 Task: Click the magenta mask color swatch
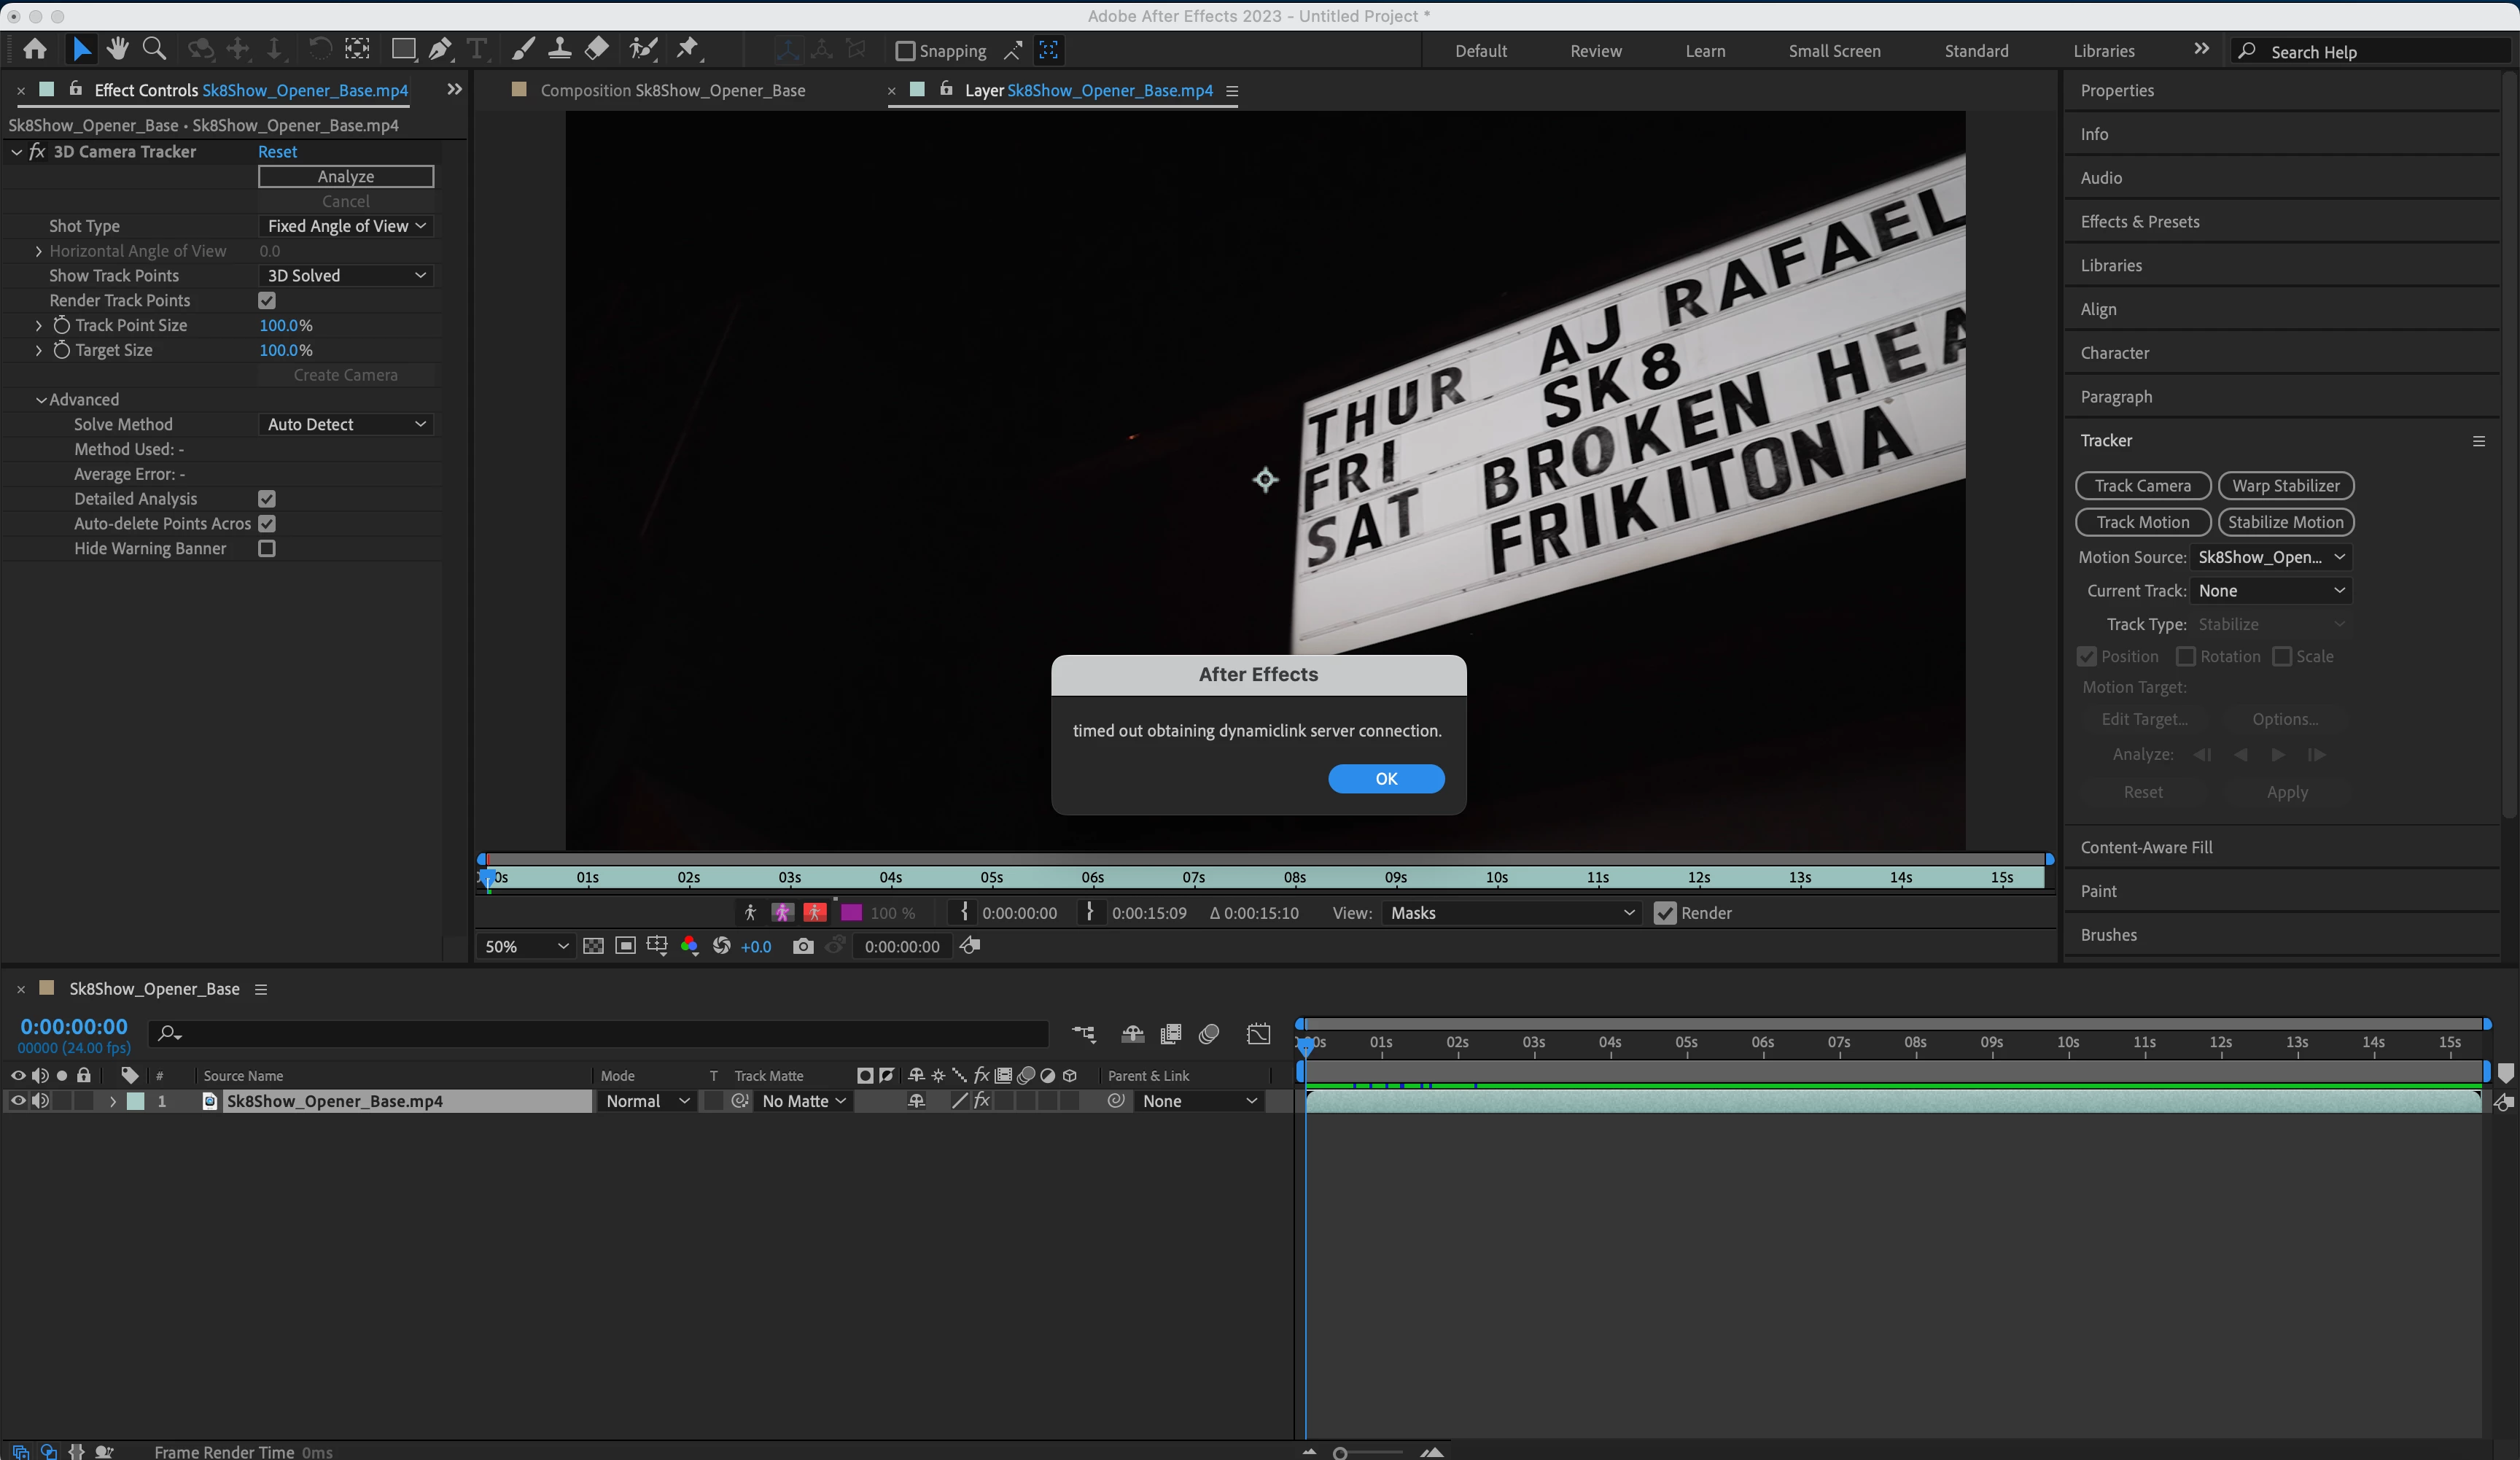851,913
